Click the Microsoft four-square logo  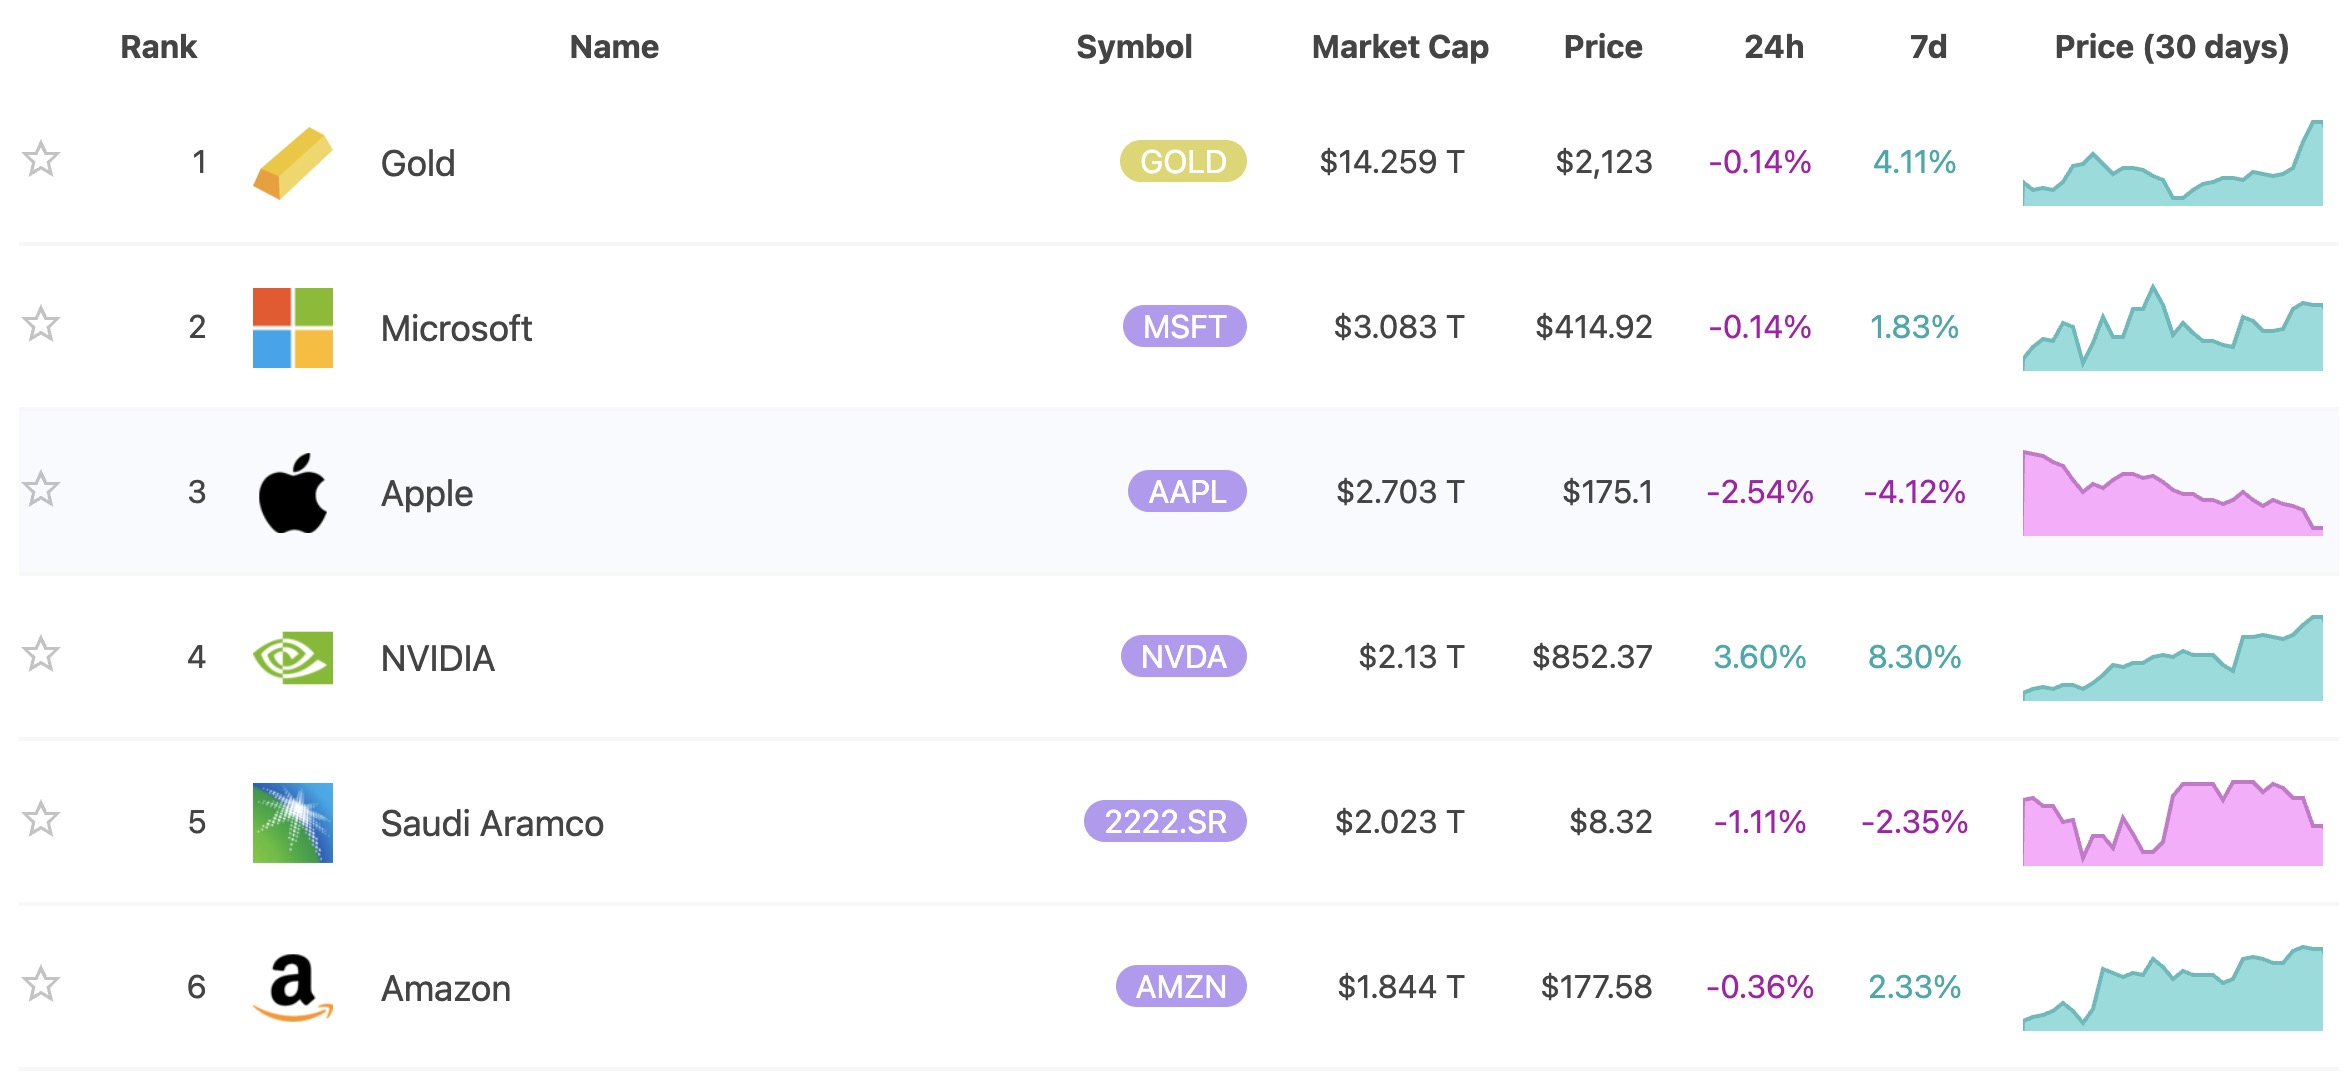[292, 328]
